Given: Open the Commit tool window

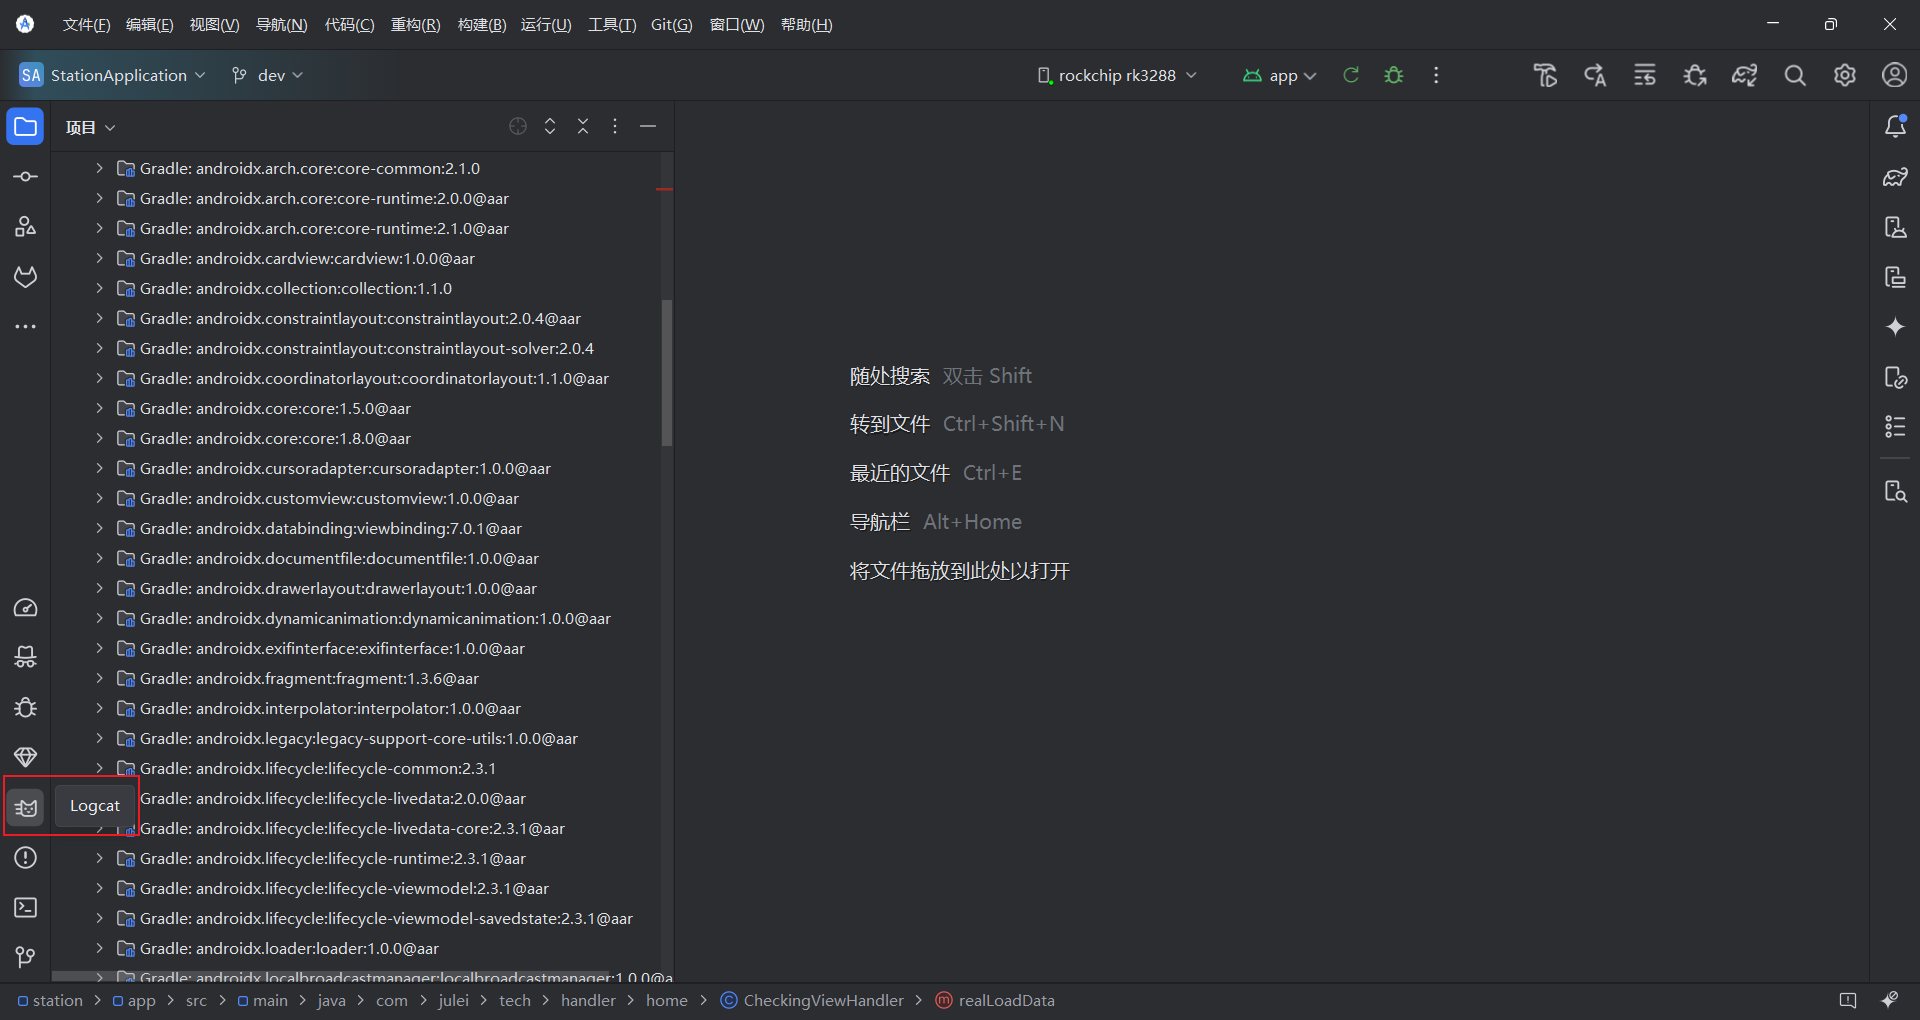Looking at the screenshot, I should tap(26, 177).
